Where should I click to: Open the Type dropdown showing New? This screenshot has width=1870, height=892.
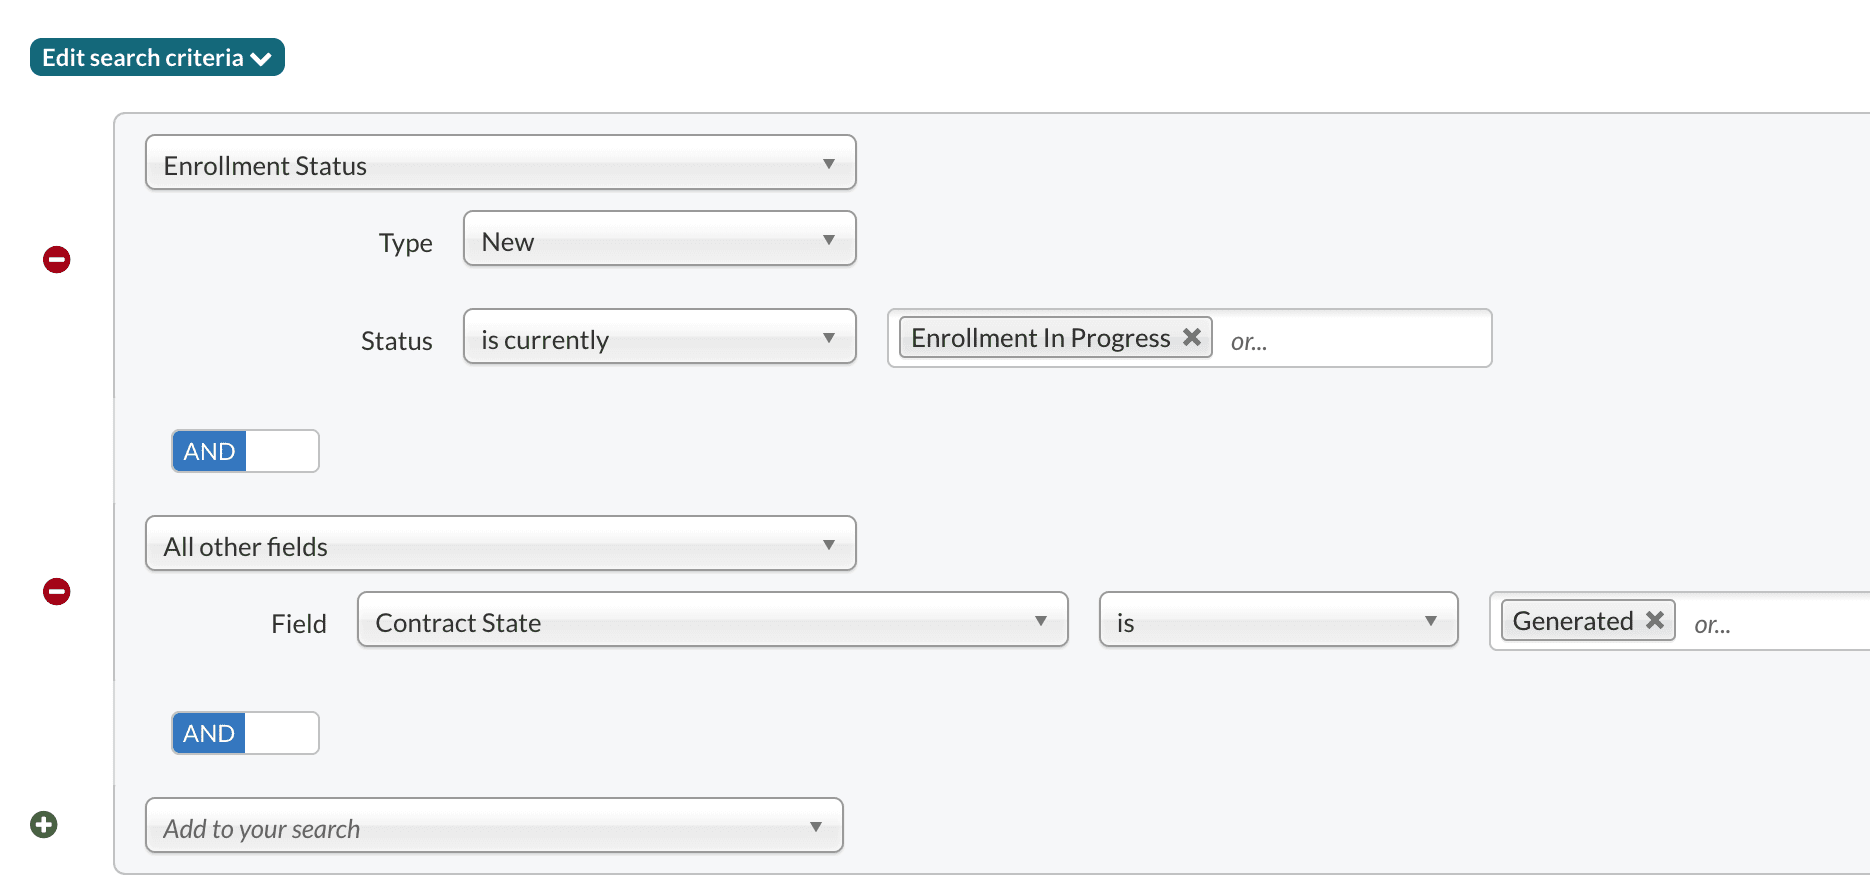(x=659, y=239)
